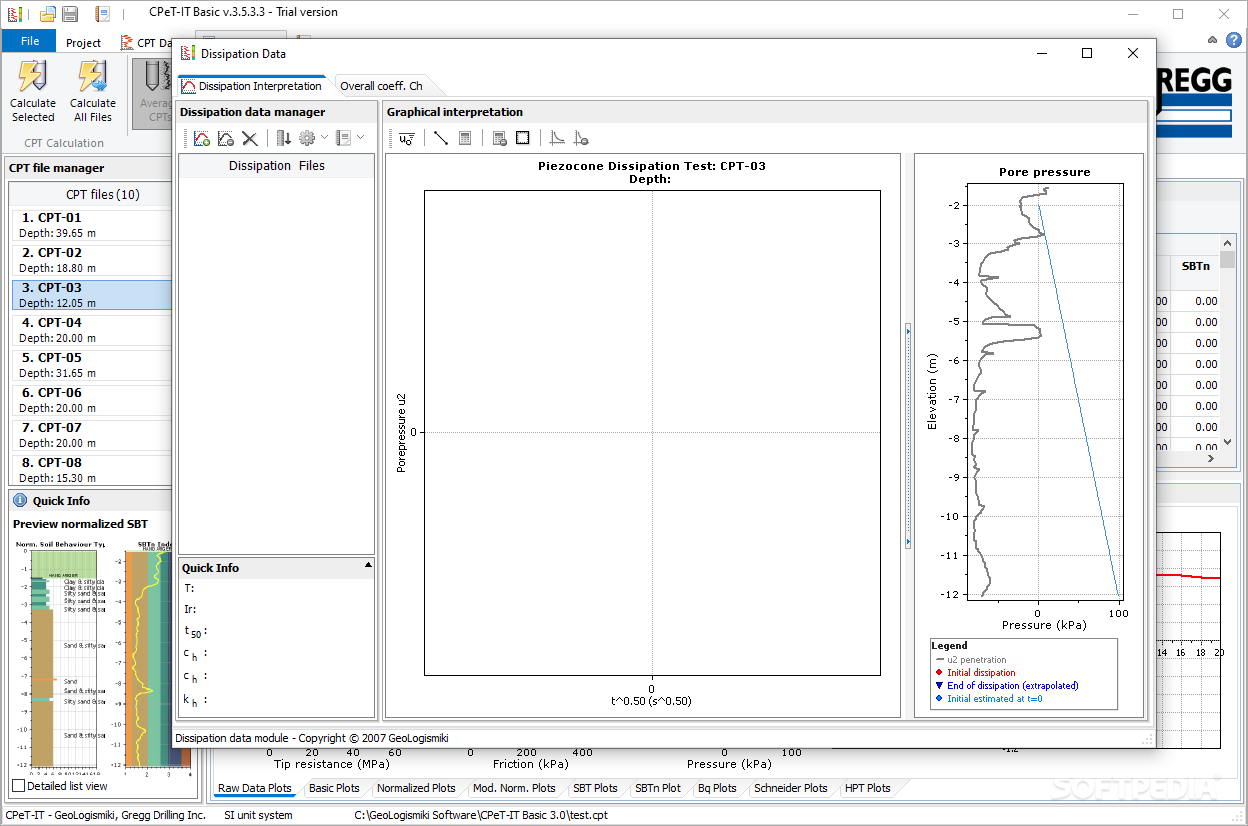Screen dimensions: 1248x826
Task: Click the Quick Info blue information icon
Action: 19,500
